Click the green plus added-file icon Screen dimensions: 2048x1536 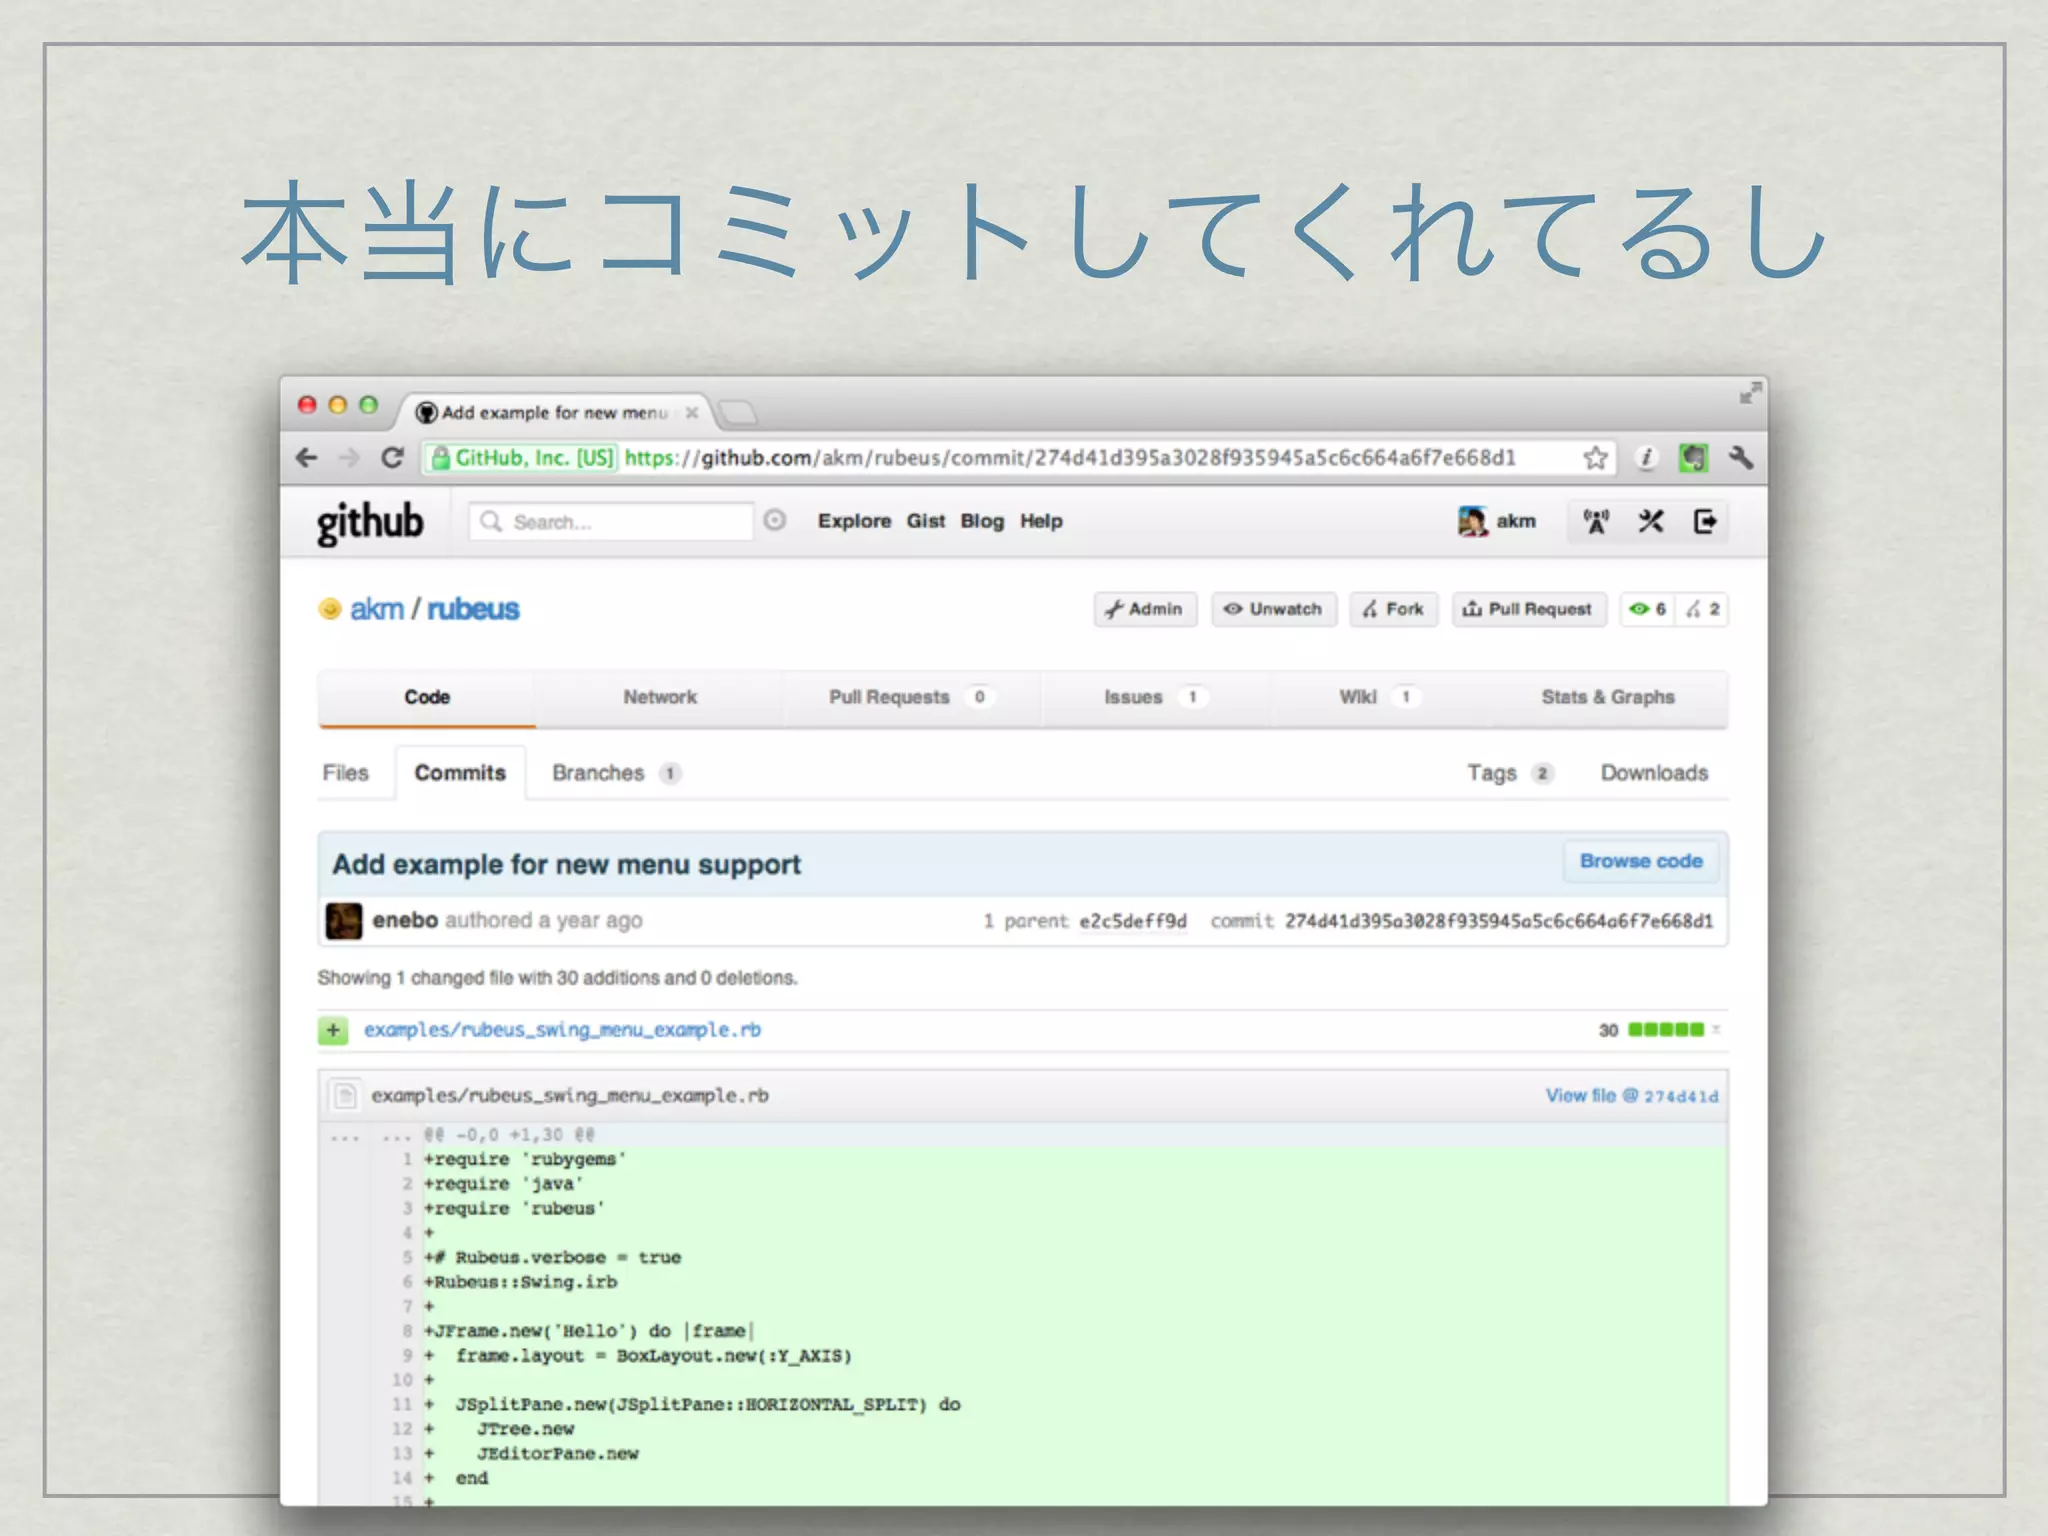[333, 1030]
